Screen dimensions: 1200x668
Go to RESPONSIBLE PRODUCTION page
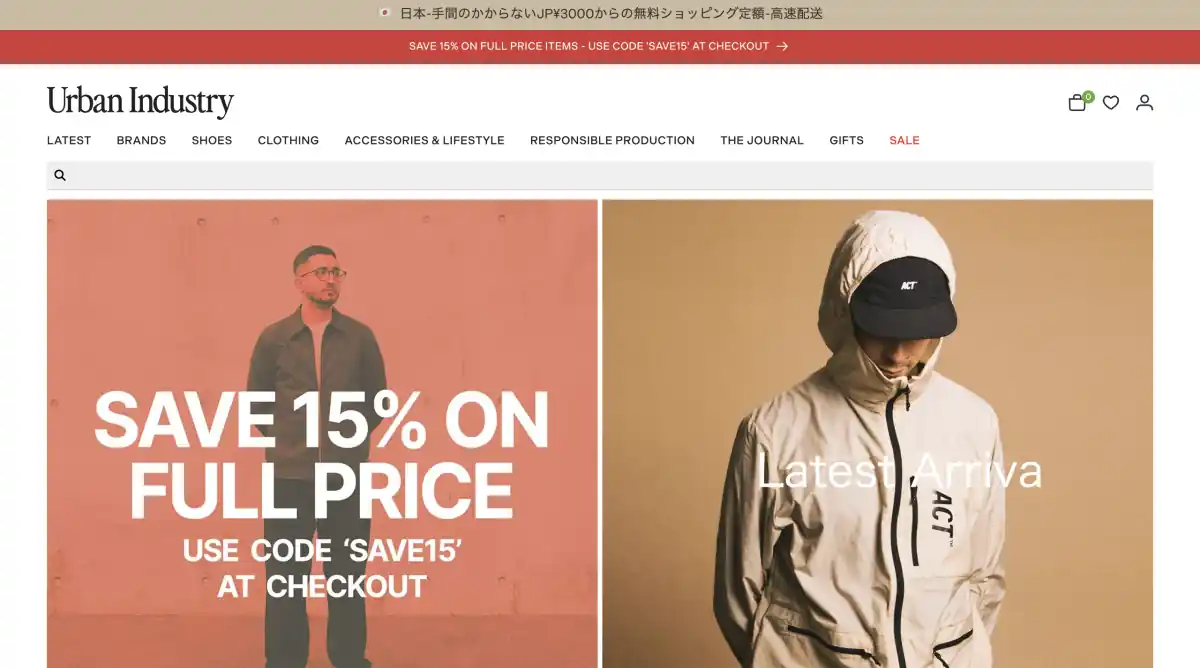(x=612, y=140)
